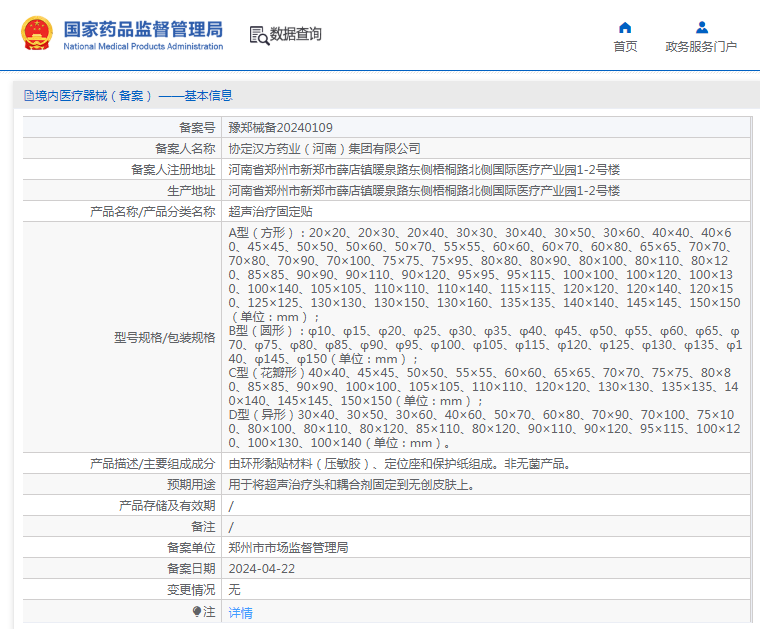The image size is (760, 629).
Task: Click the 产品描述/主要组成成分 label
Action: [x=153, y=464]
